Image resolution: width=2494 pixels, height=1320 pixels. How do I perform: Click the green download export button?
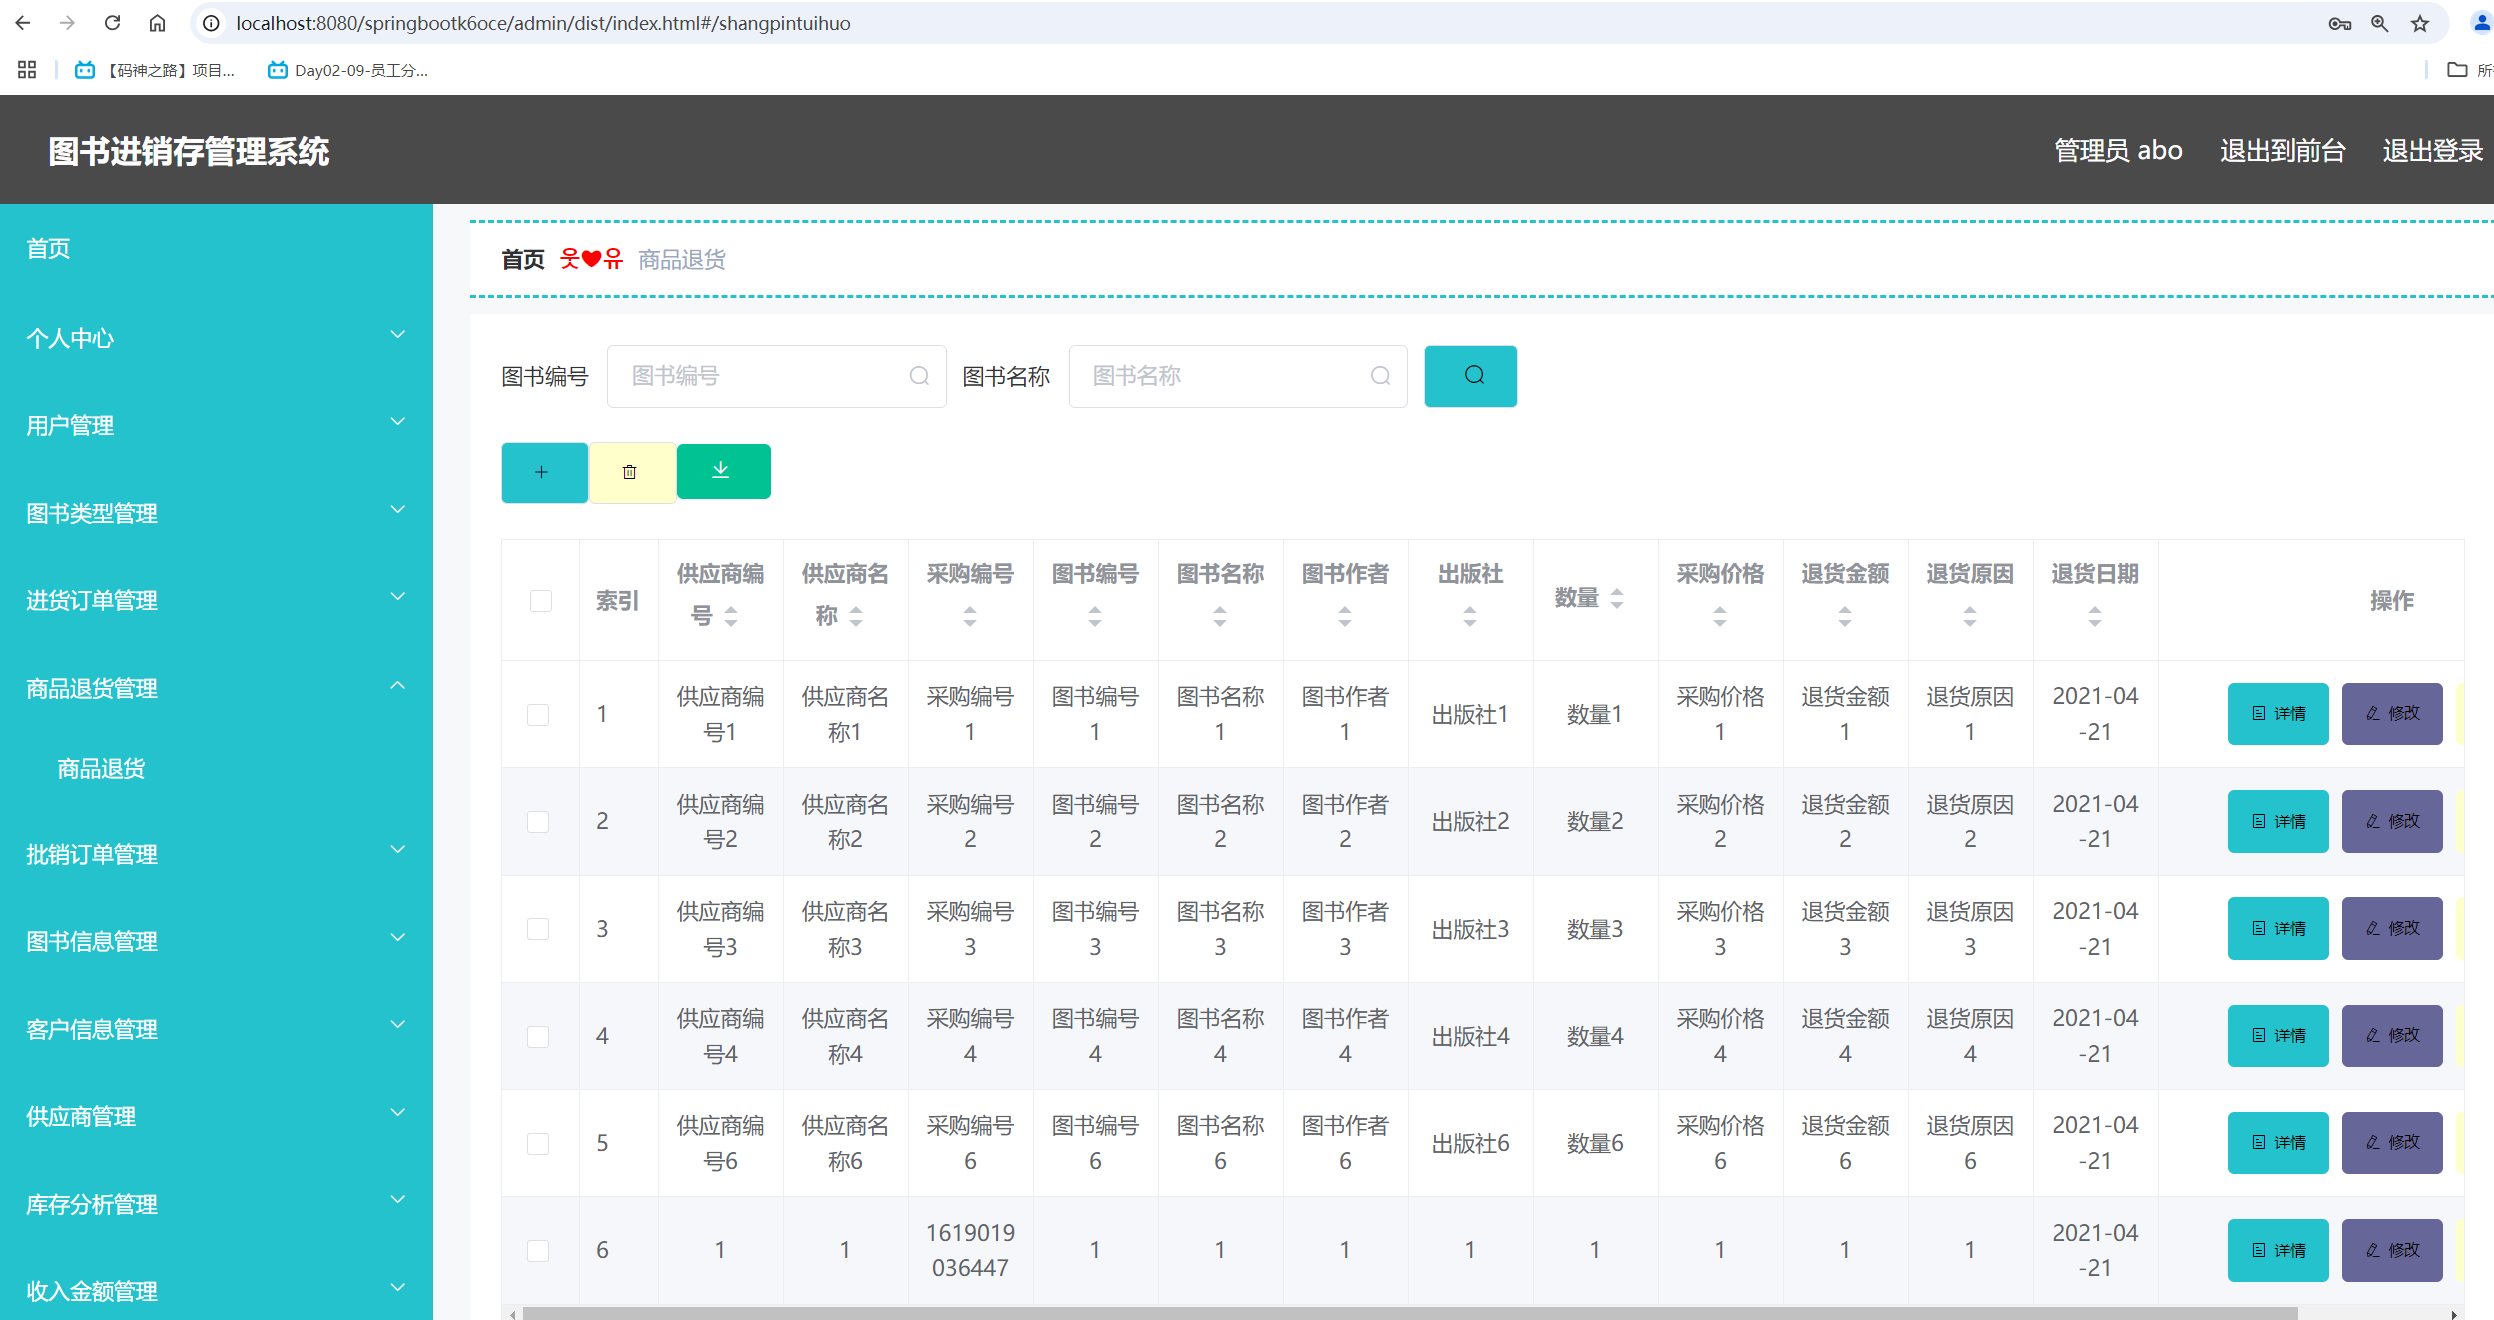(722, 471)
